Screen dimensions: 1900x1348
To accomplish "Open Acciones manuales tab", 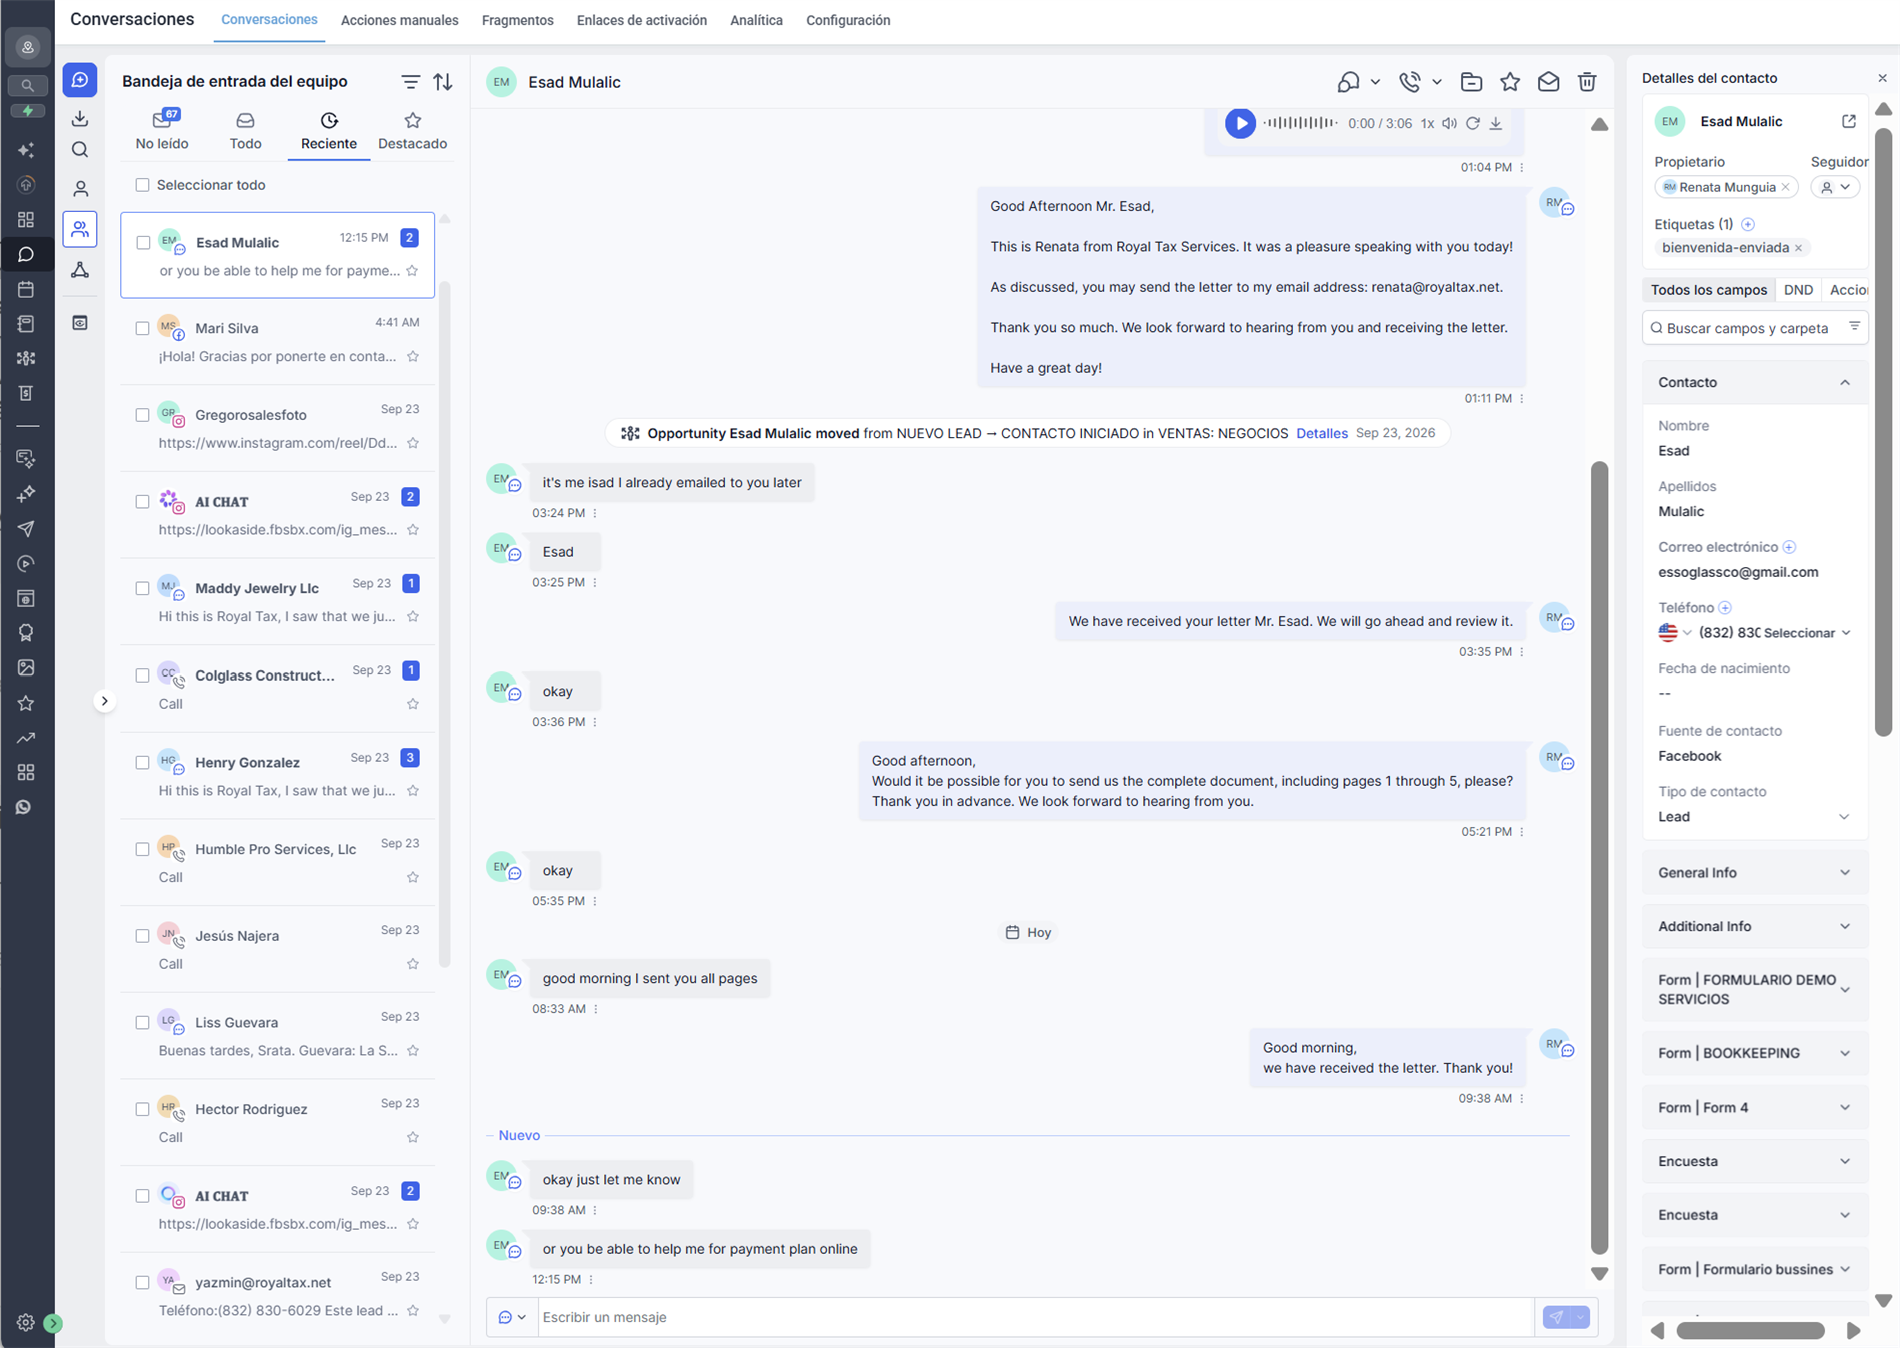I will coord(399,20).
